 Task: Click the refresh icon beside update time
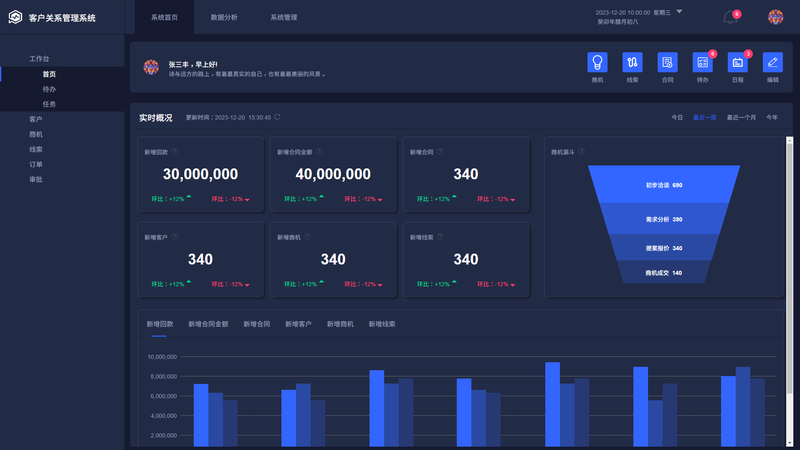(x=278, y=117)
